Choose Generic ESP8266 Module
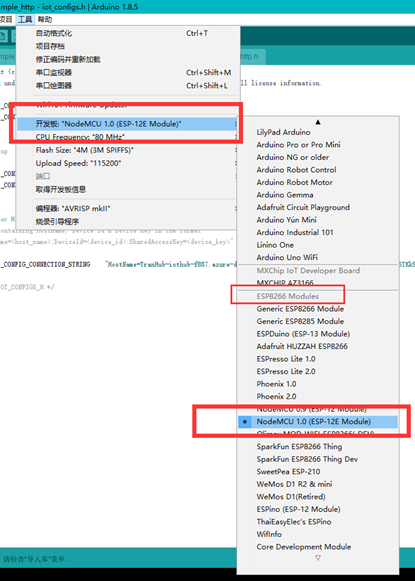This screenshot has height=581, width=415. coord(318,309)
